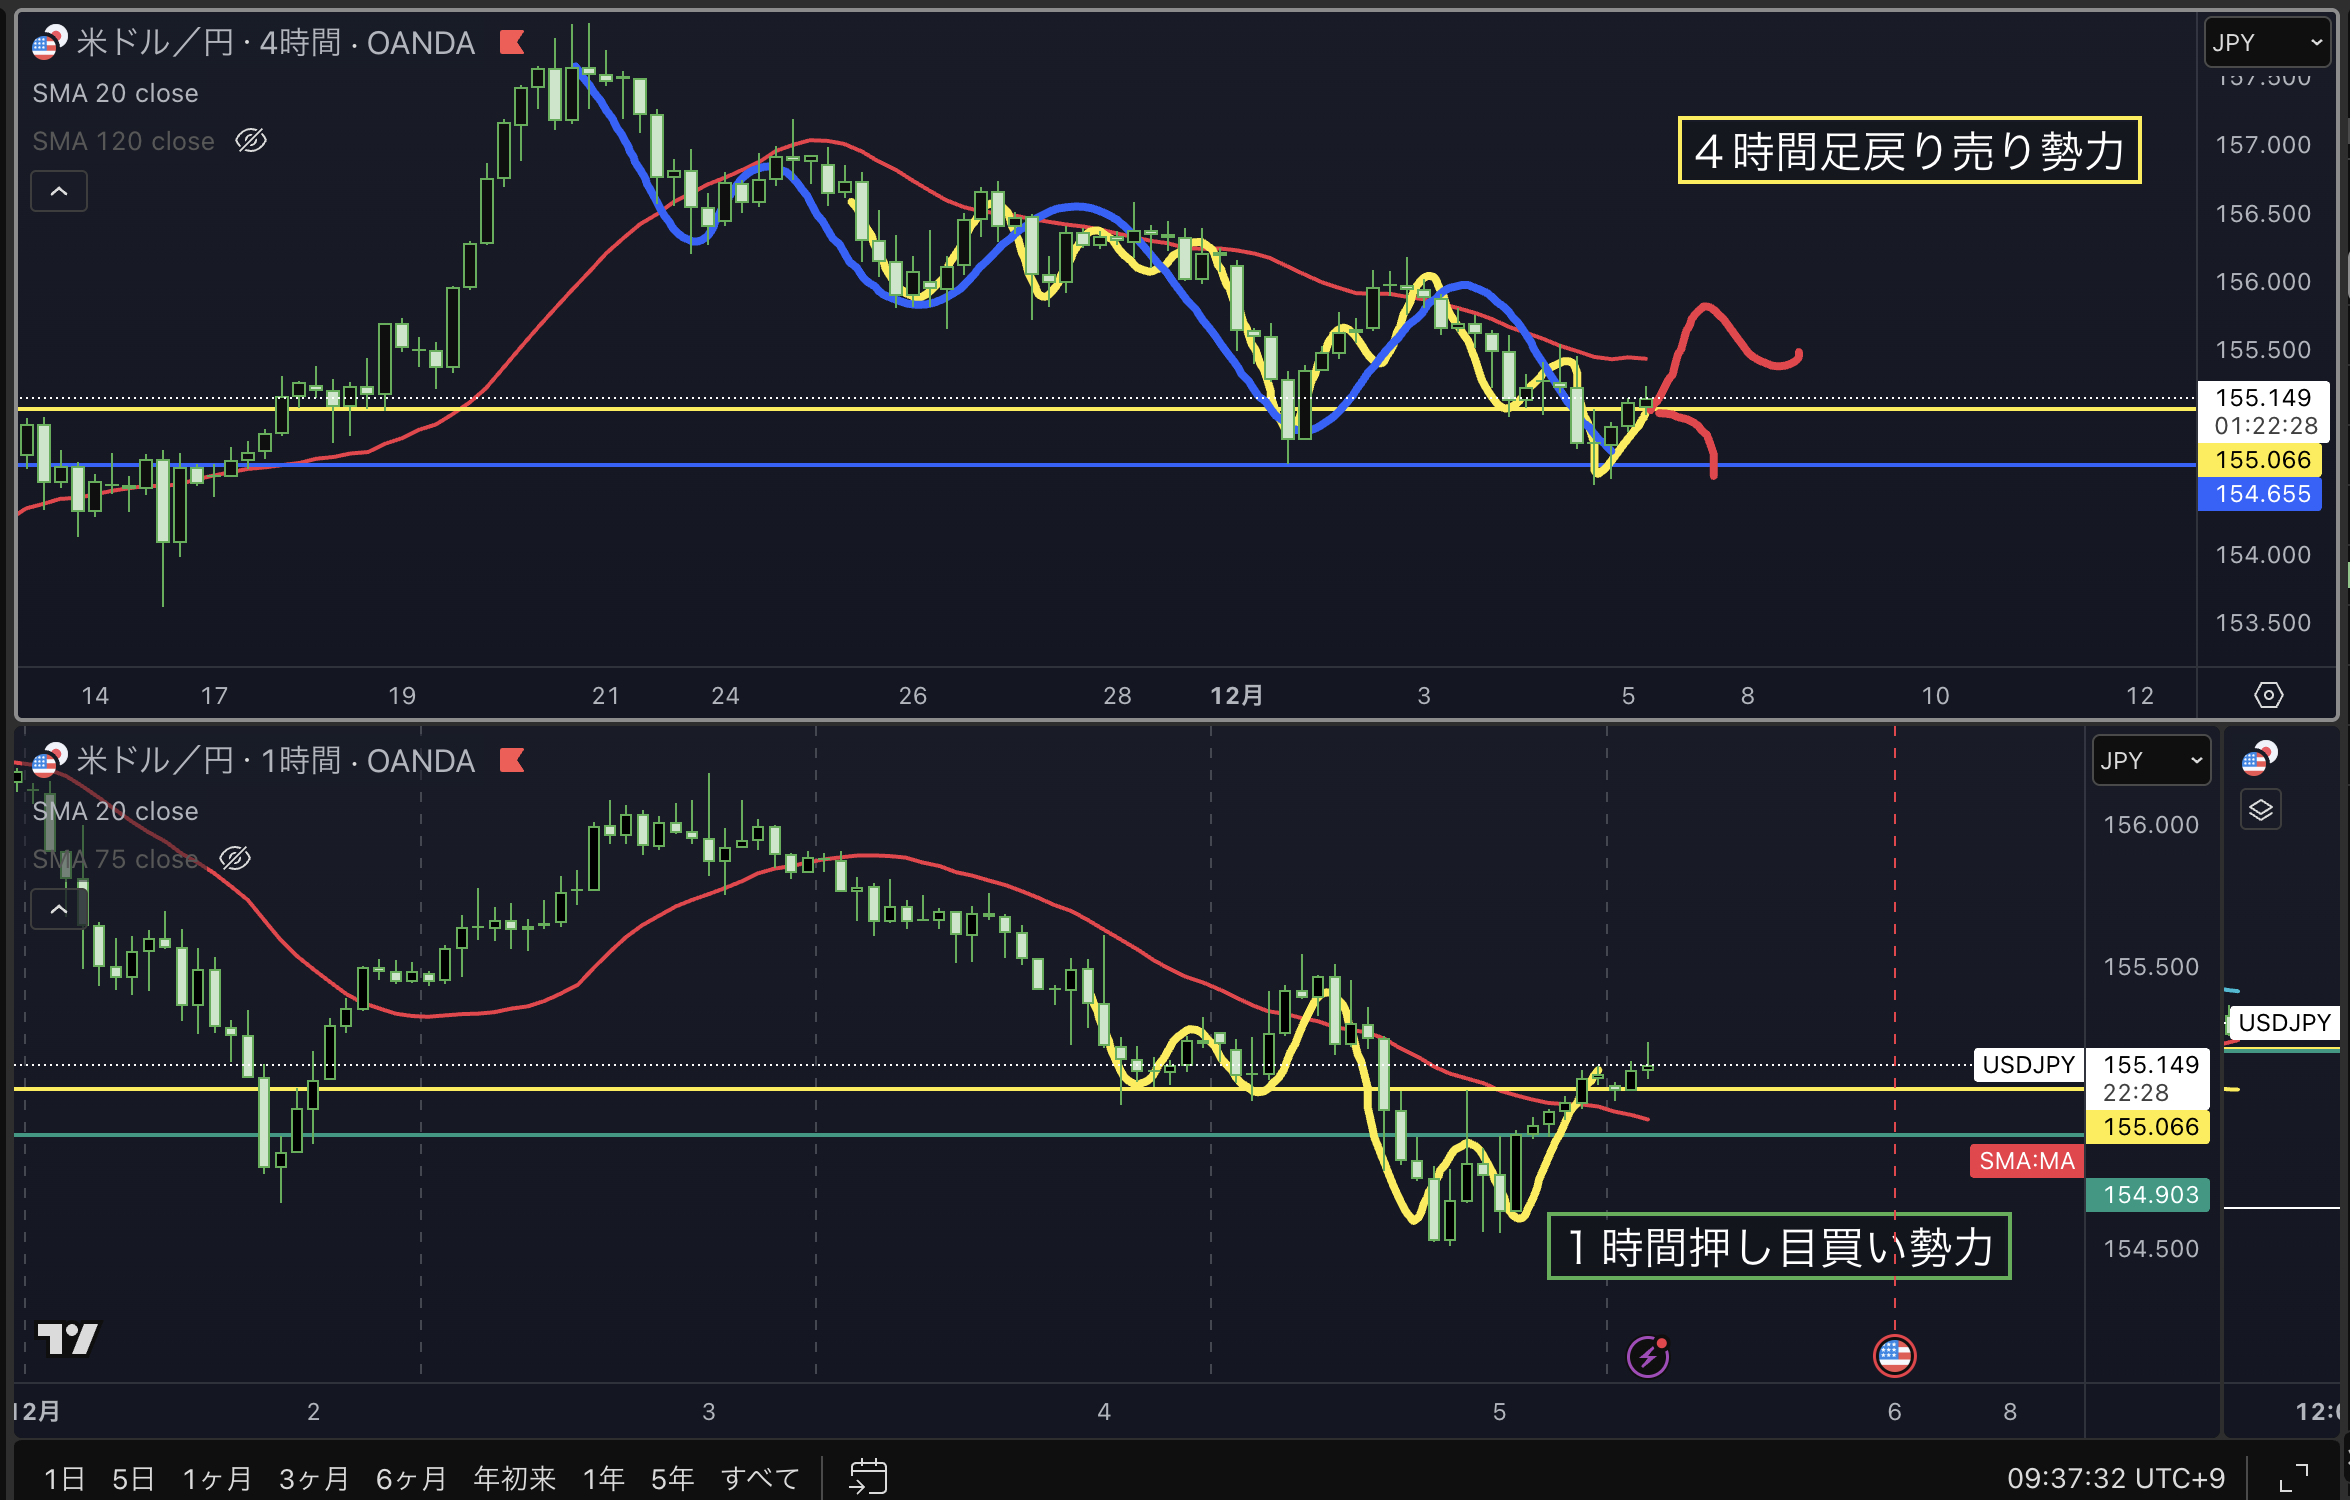Click the 09:37:32 UTC+9 timezone button
Screen dimensions: 2350x1500
click(2116, 1478)
